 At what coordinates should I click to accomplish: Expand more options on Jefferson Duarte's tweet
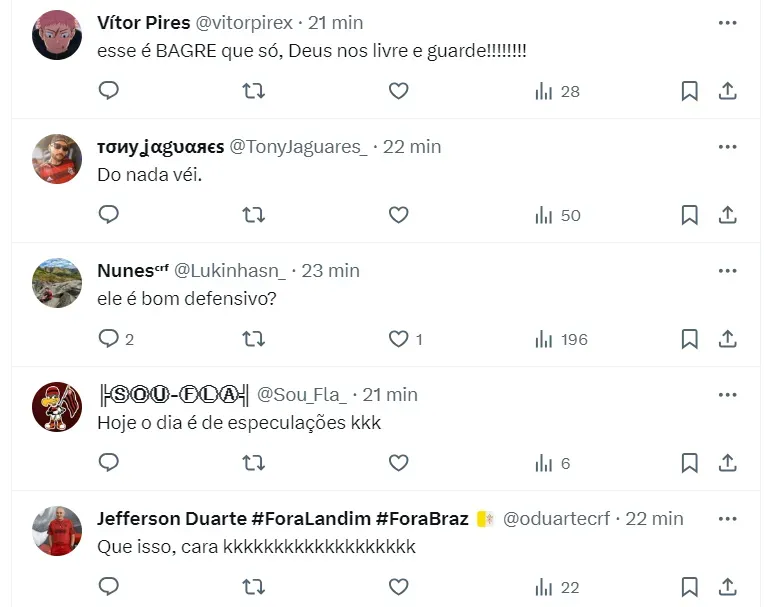(x=727, y=518)
